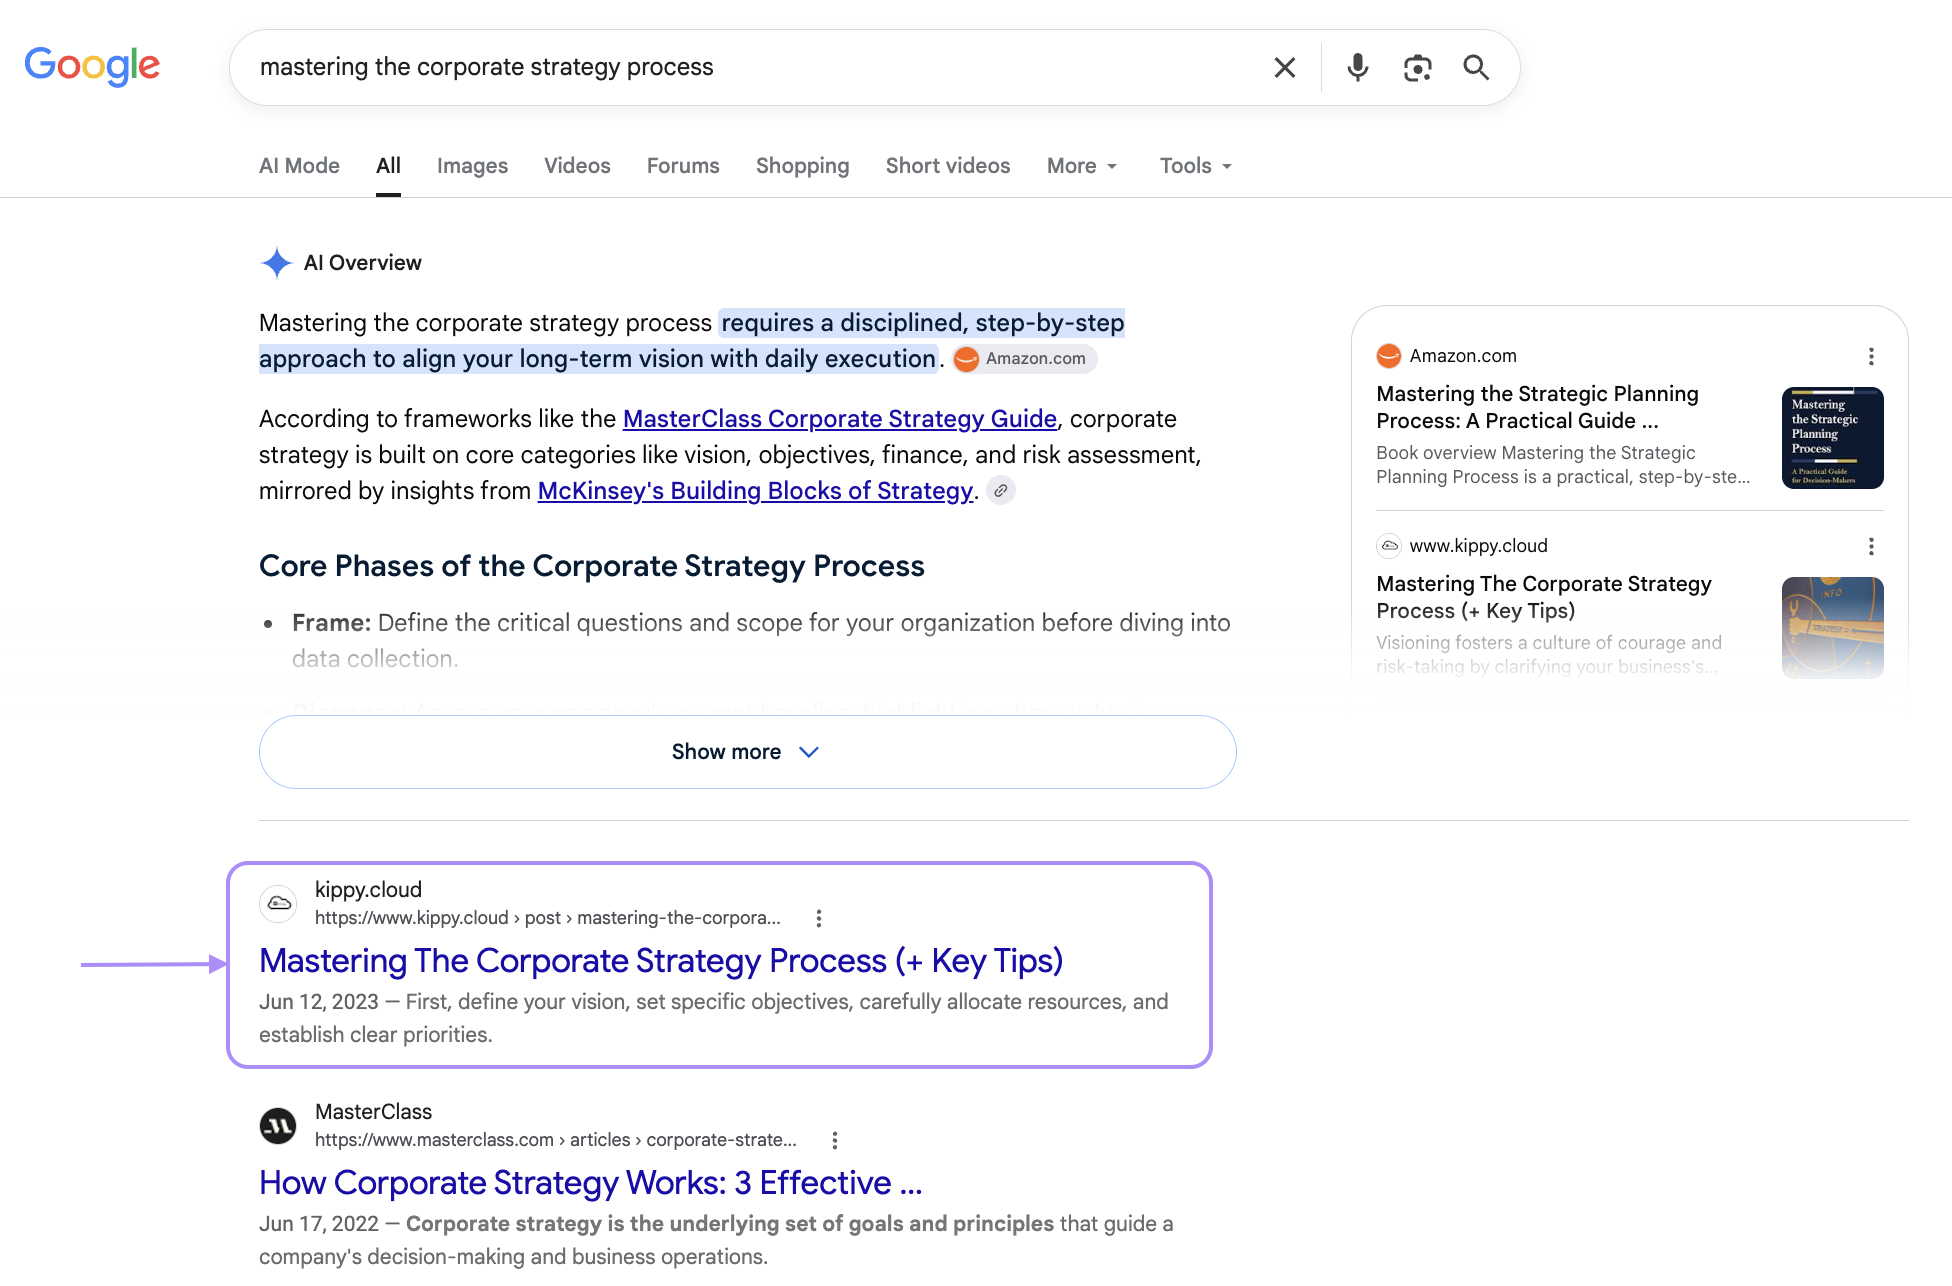Click the link icon after McKinsey's sentence
Screen dimensions: 1952x1286
click(x=1000, y=491)
